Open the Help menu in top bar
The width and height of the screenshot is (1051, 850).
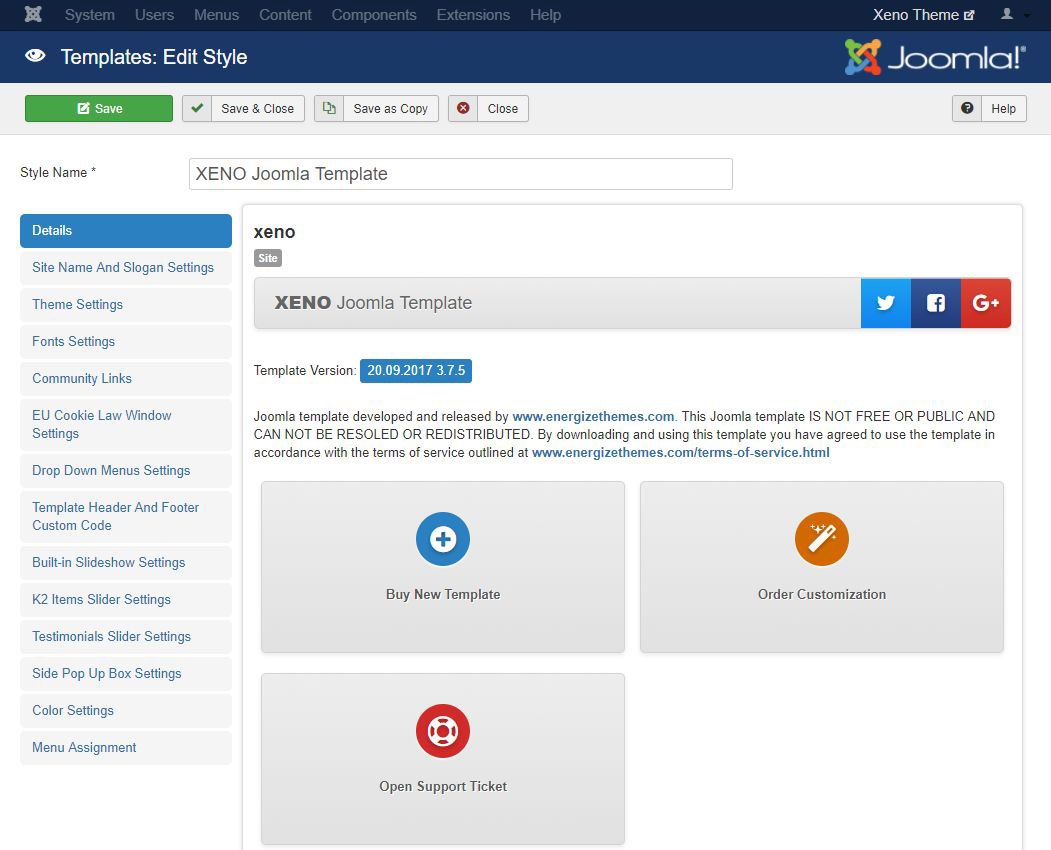[546, 15]
